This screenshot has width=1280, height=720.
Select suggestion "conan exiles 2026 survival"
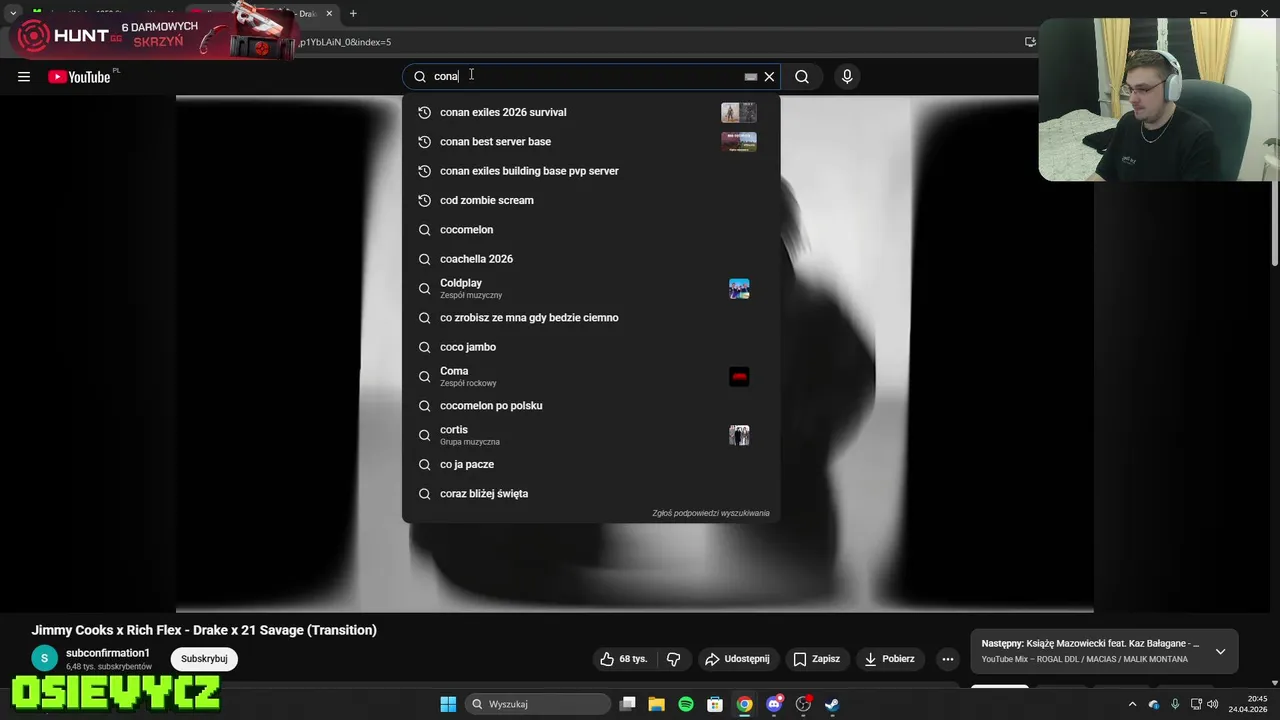pos(591,112)
